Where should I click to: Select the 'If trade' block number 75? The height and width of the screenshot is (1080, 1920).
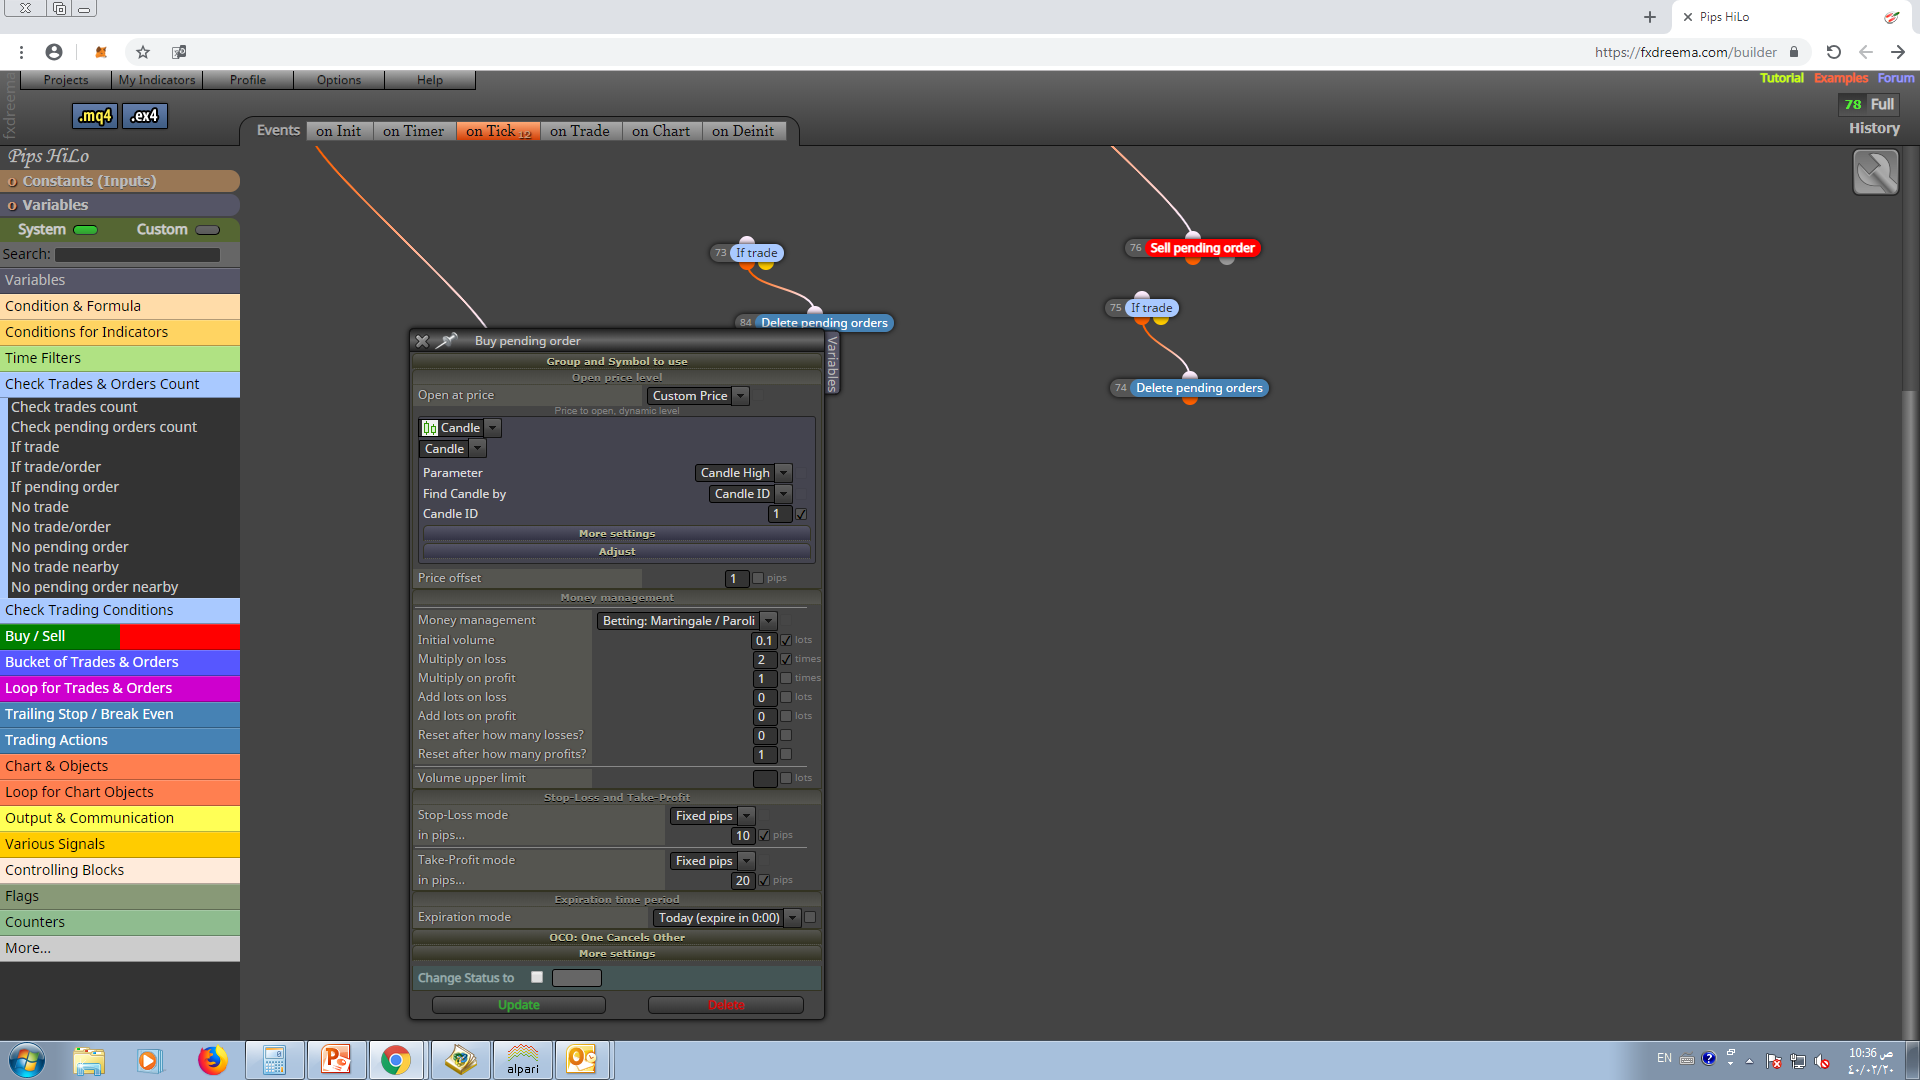click(1151, 308)
